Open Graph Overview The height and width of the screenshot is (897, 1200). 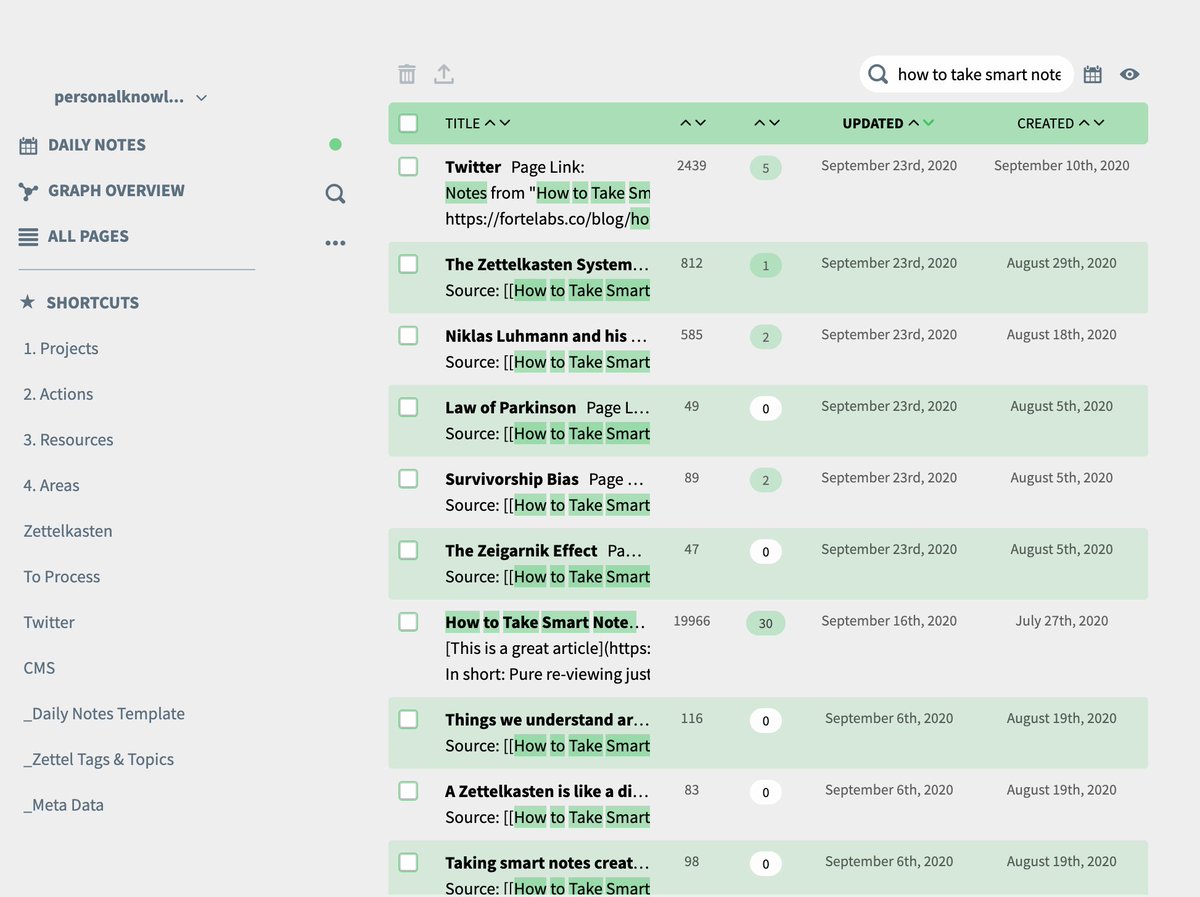[x=116, y=191]
